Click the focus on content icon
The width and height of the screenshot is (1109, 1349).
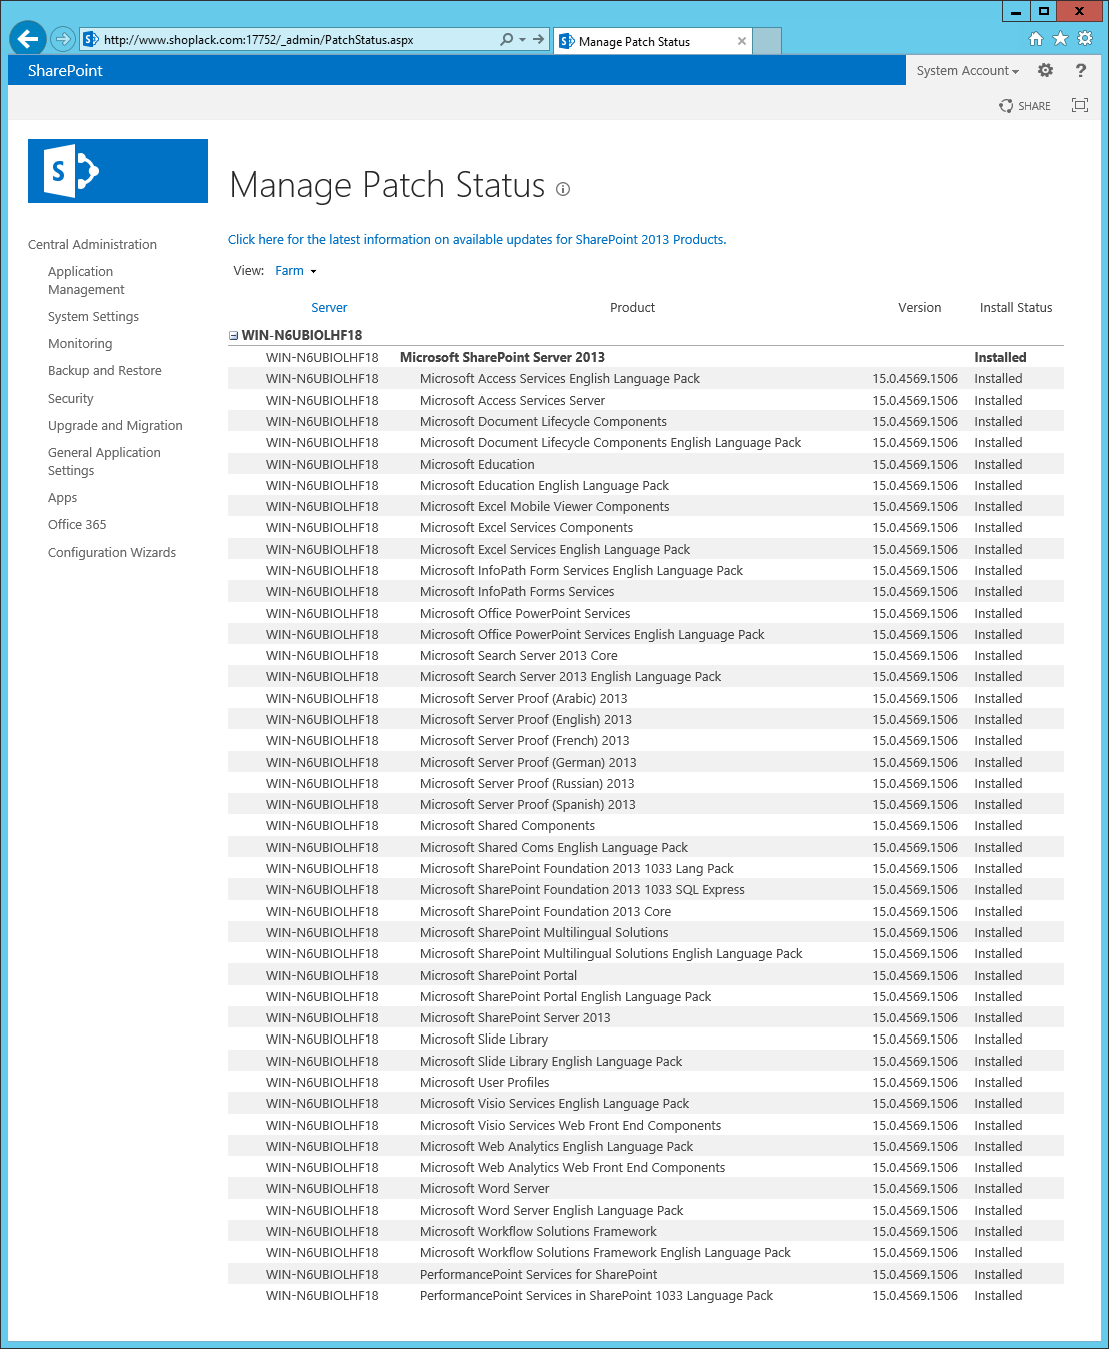coord(1080,105)
